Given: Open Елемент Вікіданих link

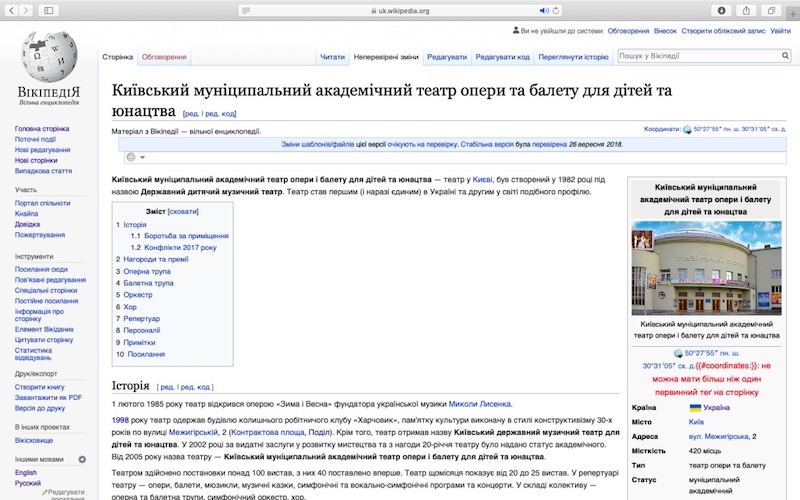Looking at the screenshot, I should tap(44, 330).
